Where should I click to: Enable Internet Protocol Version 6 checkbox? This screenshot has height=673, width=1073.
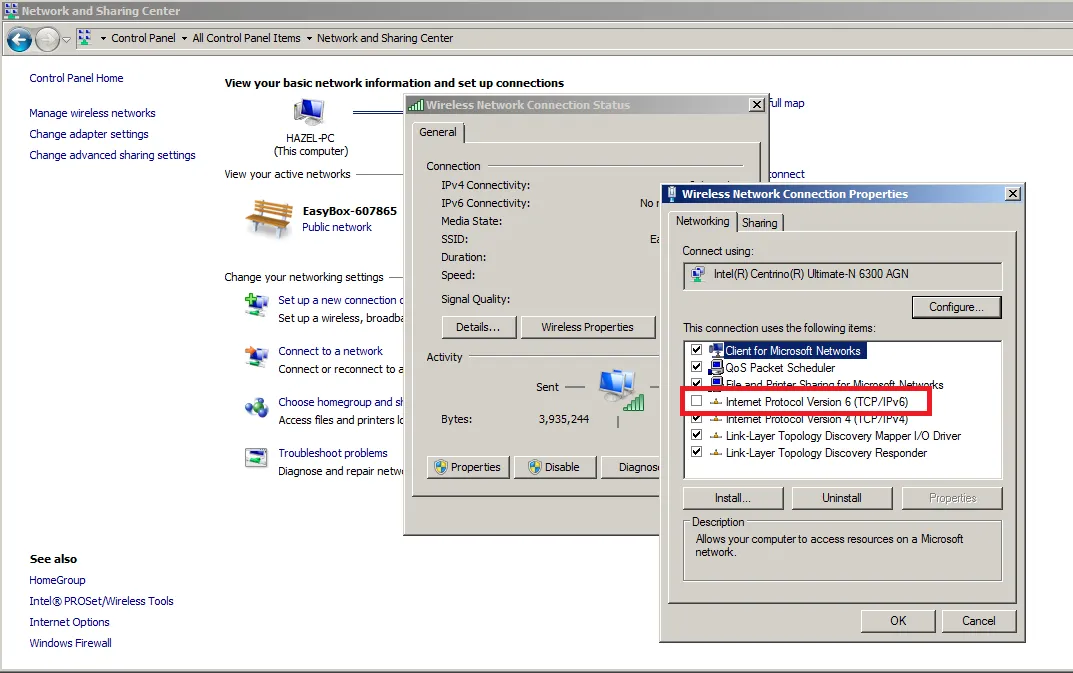point(697,401)
